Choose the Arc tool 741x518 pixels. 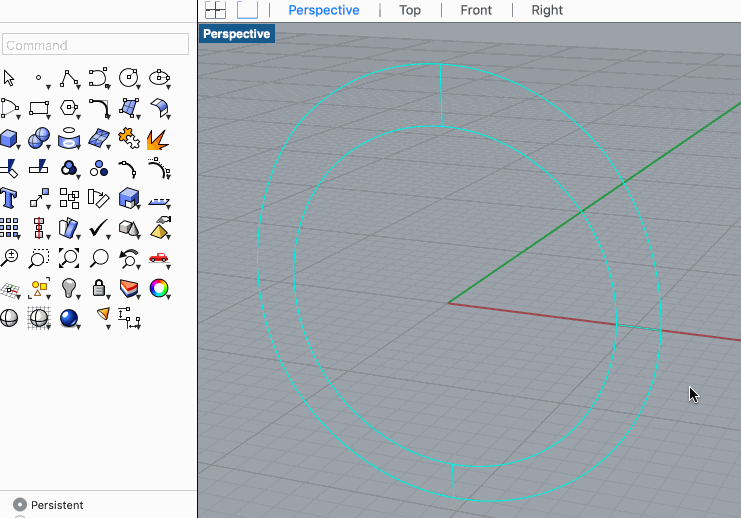pos(9,108)
